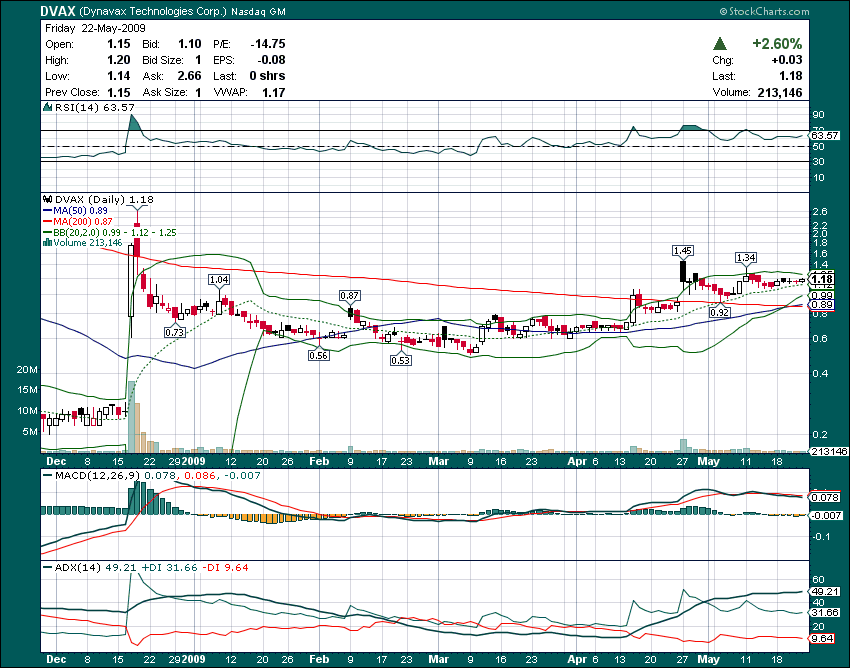This screenshot has height=668, width=850.
Task: Click the High value 1.20
Action: (x=119, y=60)
